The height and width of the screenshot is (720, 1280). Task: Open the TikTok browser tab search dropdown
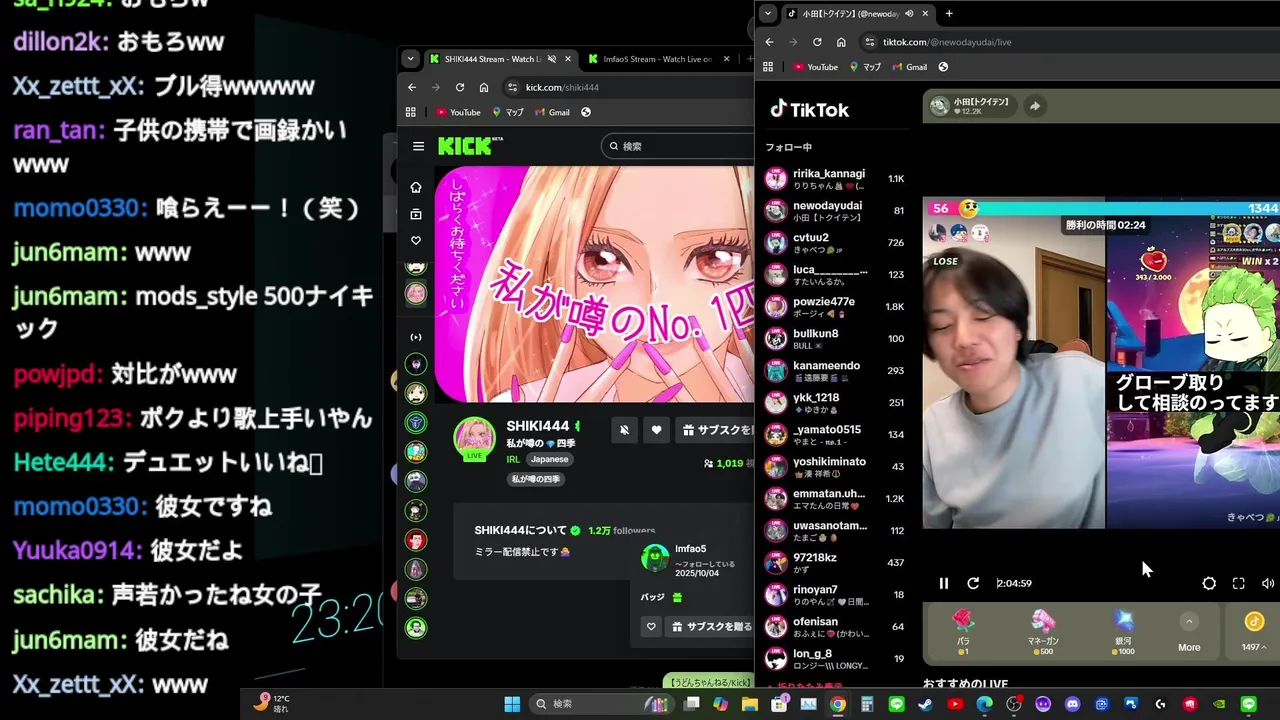coord(767,13)
